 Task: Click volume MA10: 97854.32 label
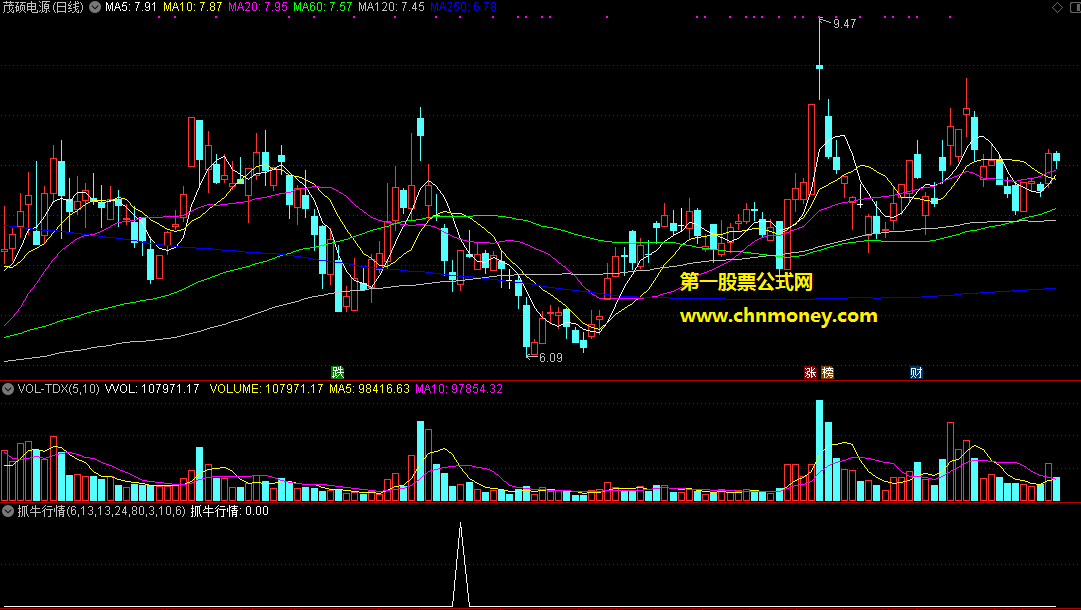point(458,389)
